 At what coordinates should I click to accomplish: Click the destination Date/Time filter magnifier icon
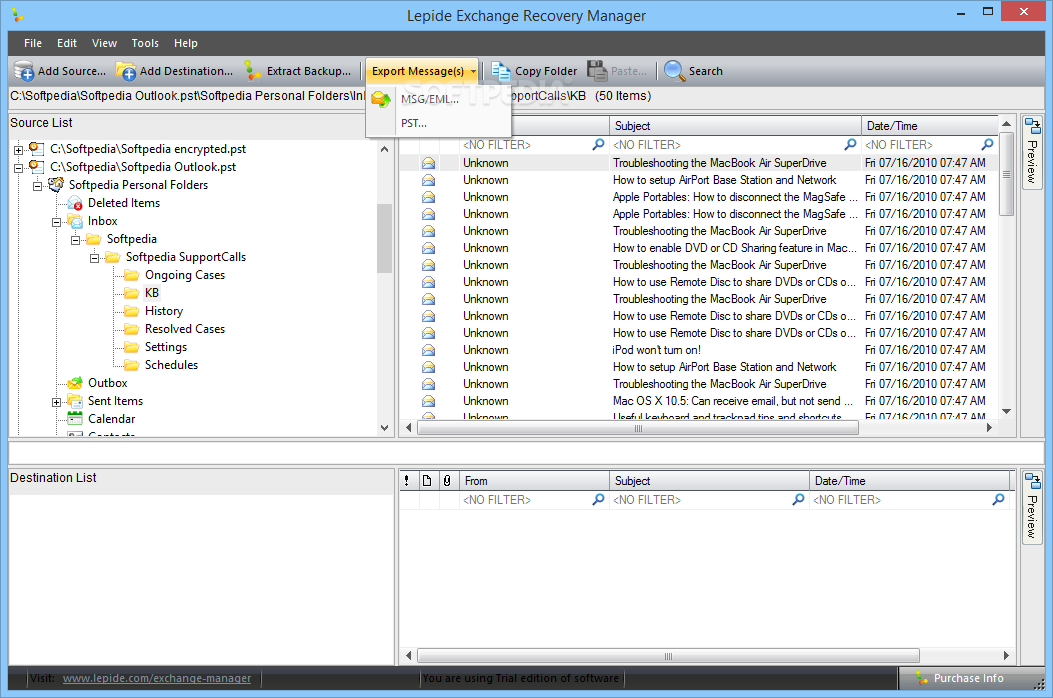coord(999,500)
